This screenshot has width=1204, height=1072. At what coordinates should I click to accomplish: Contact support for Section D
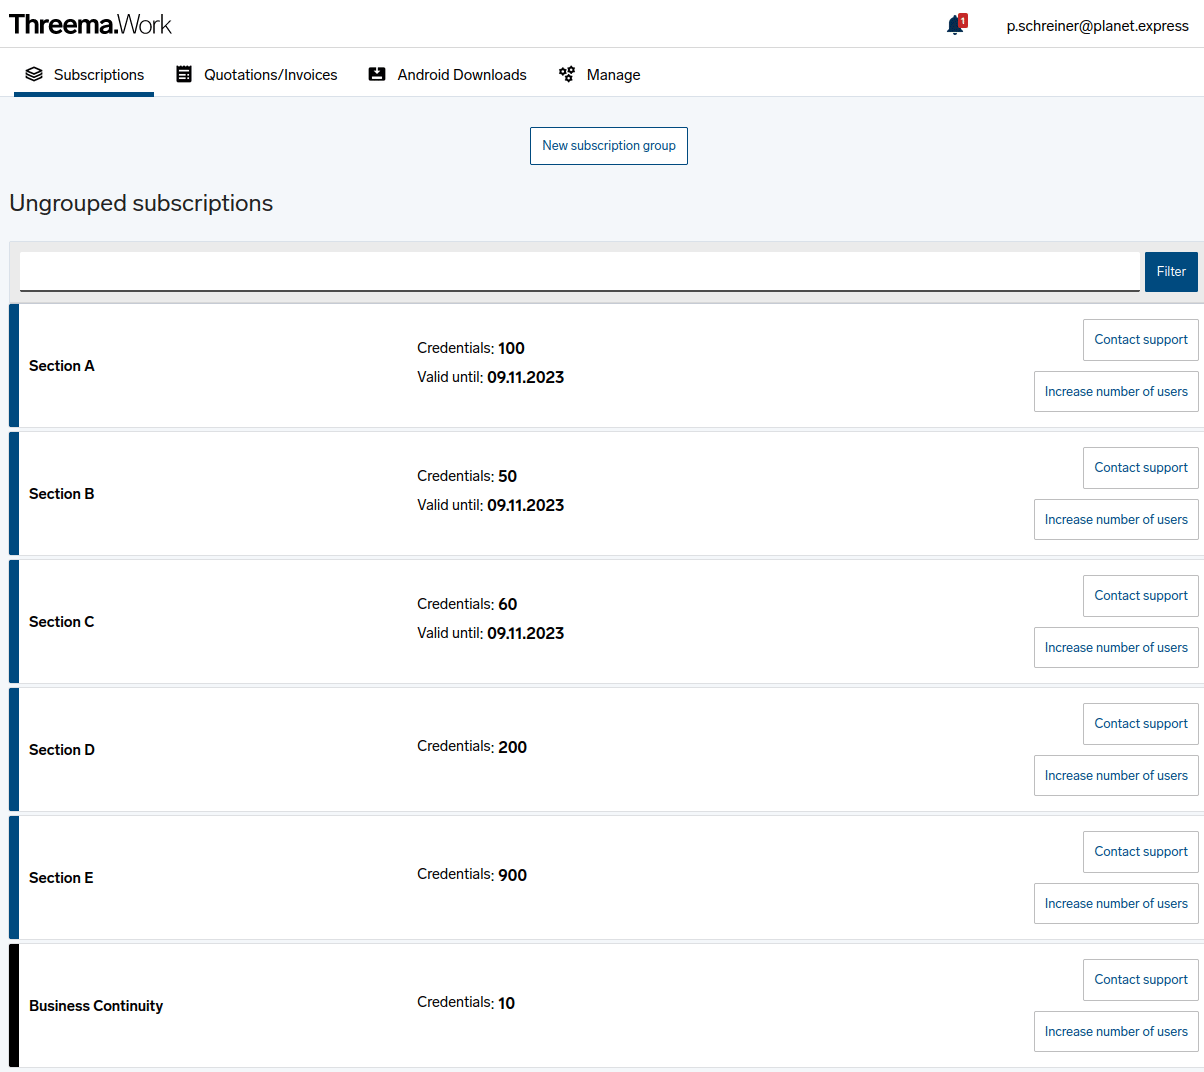(x=1141, y=724)
